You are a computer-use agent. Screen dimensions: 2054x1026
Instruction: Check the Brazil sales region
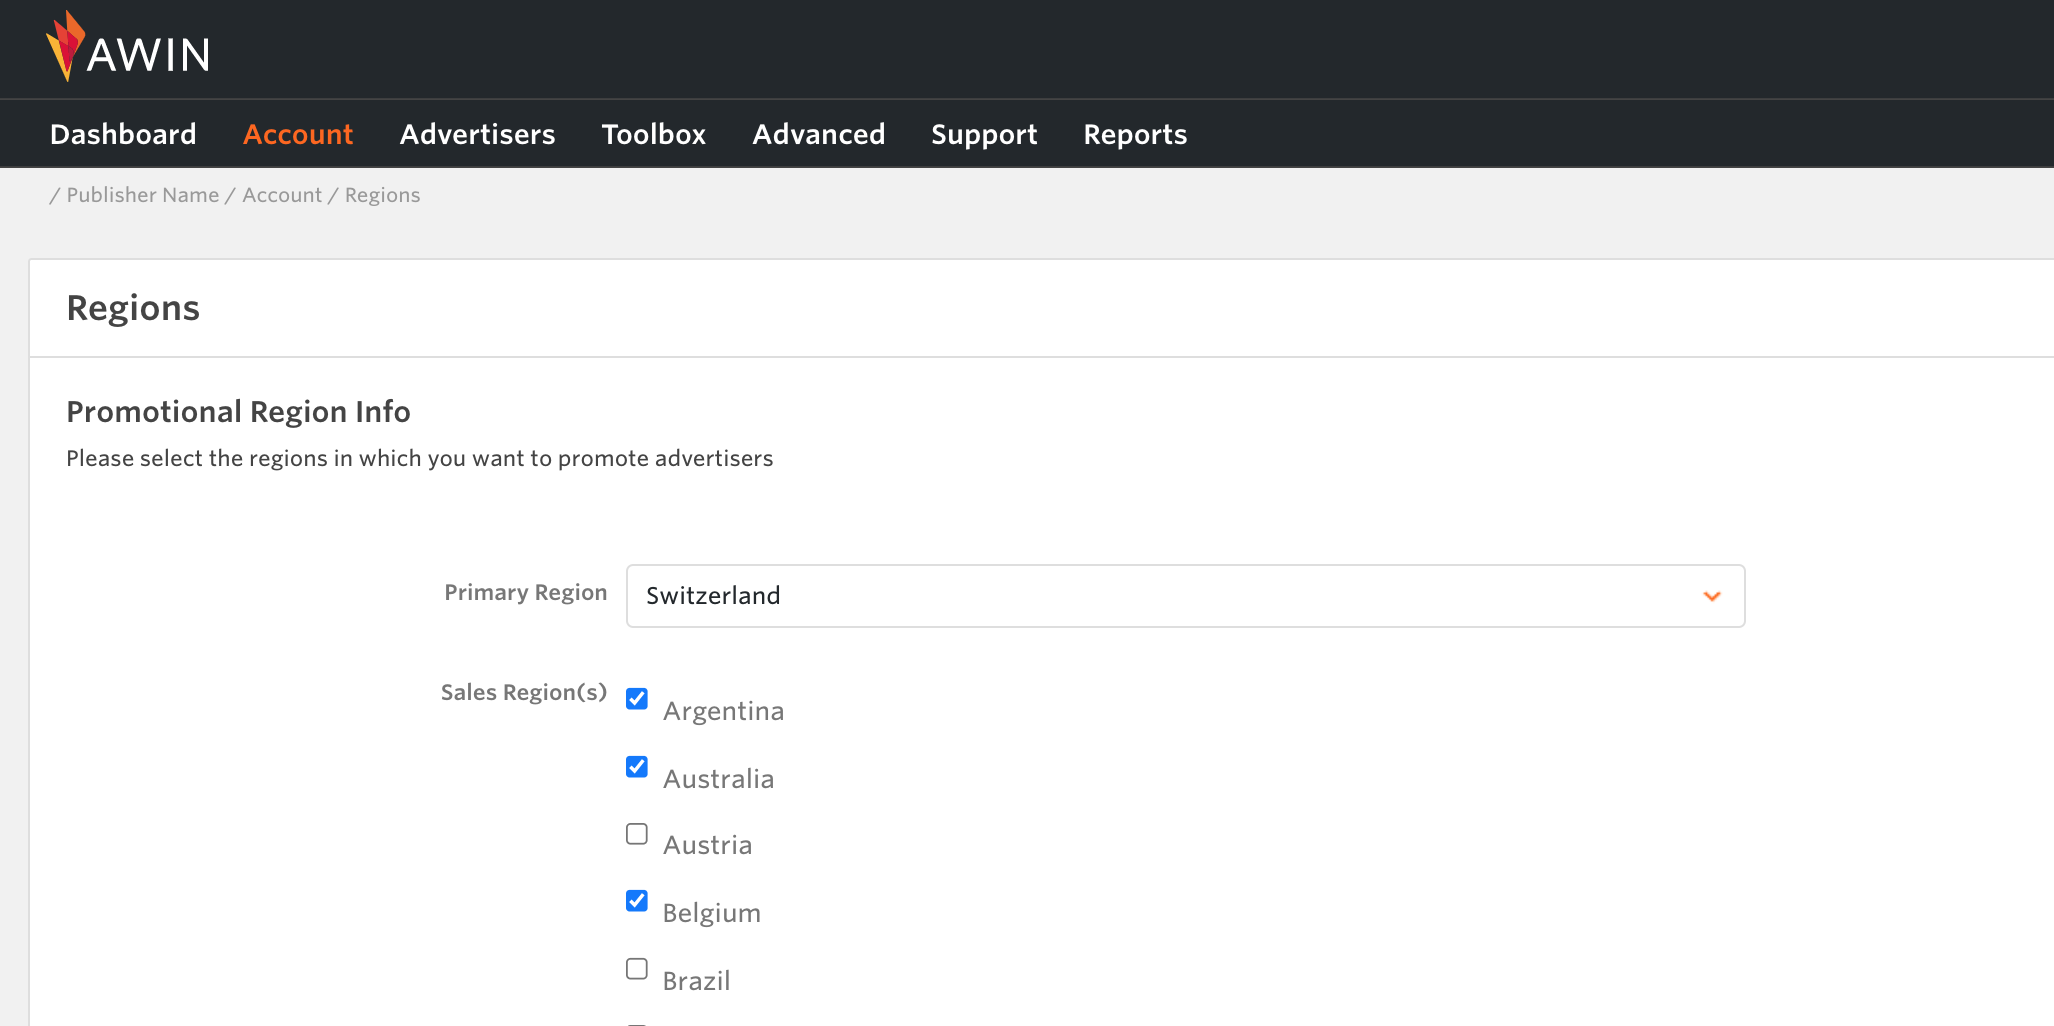point(636,968)
